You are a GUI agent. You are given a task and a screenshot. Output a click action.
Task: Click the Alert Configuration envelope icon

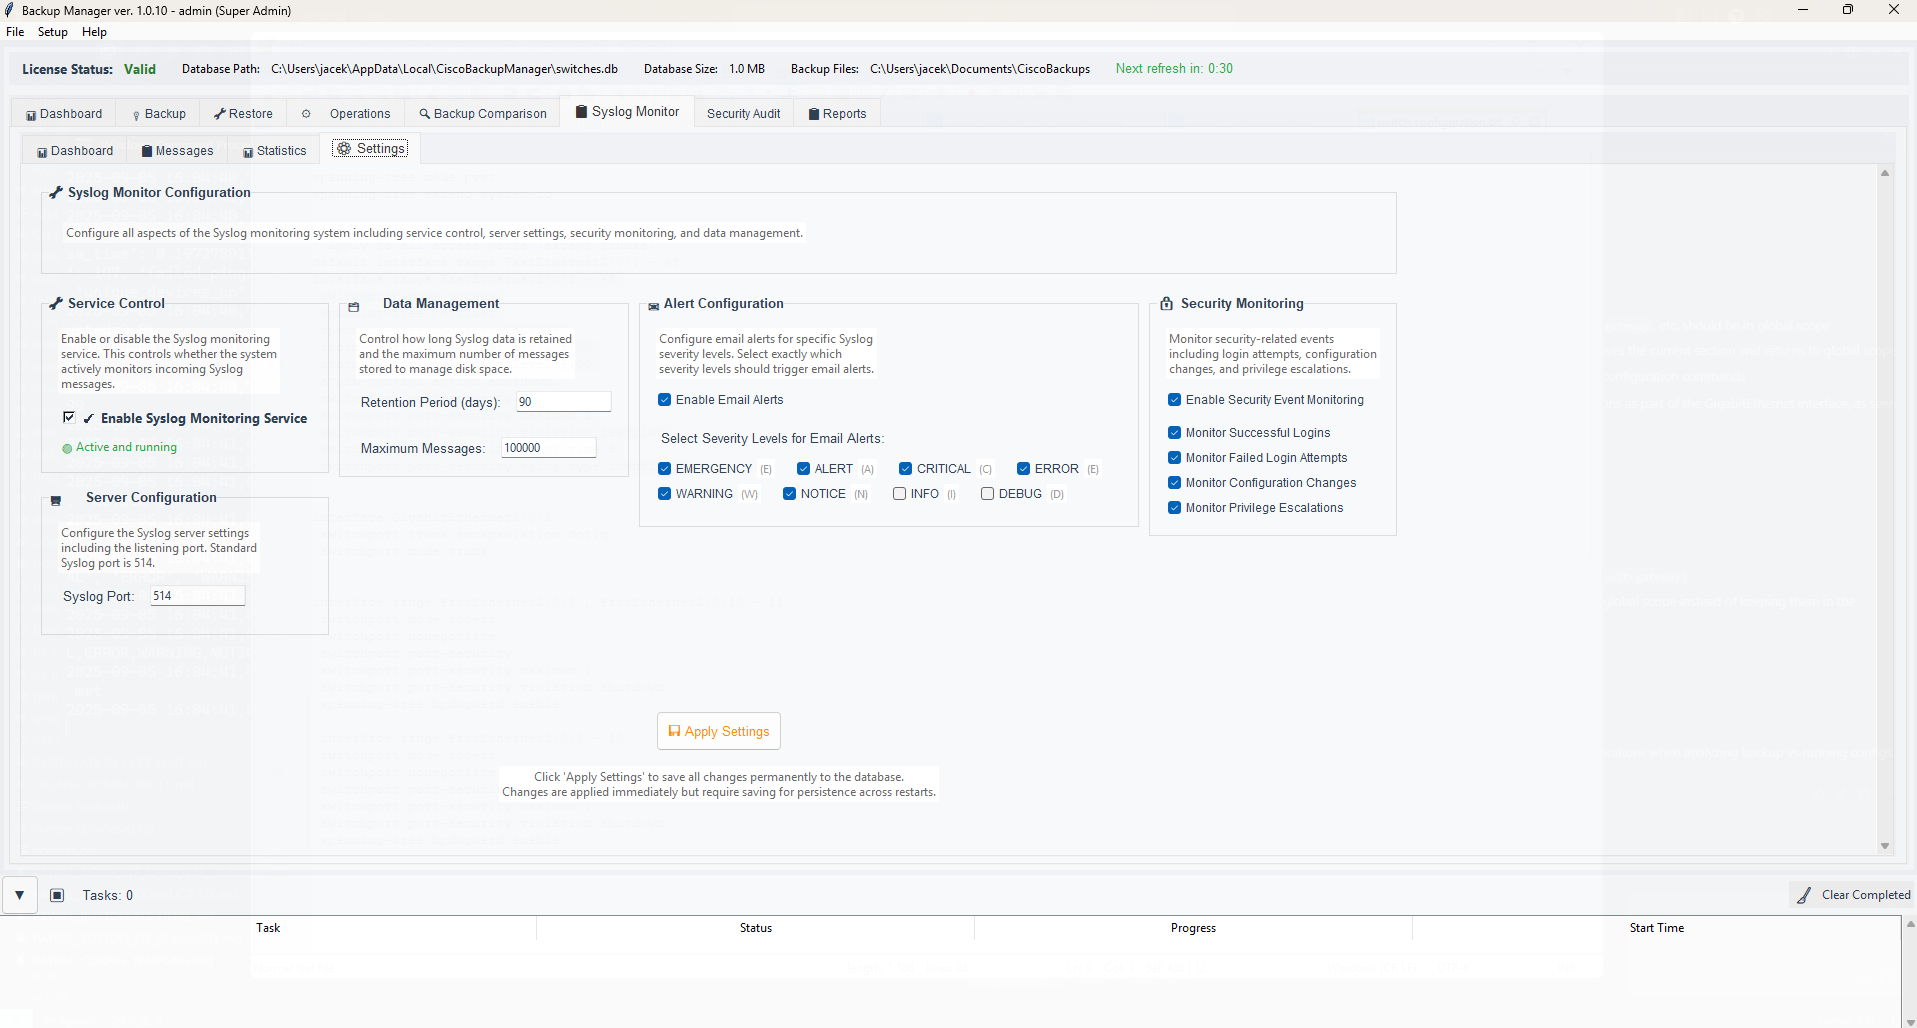pyautogui.click(x=653, y=307)
